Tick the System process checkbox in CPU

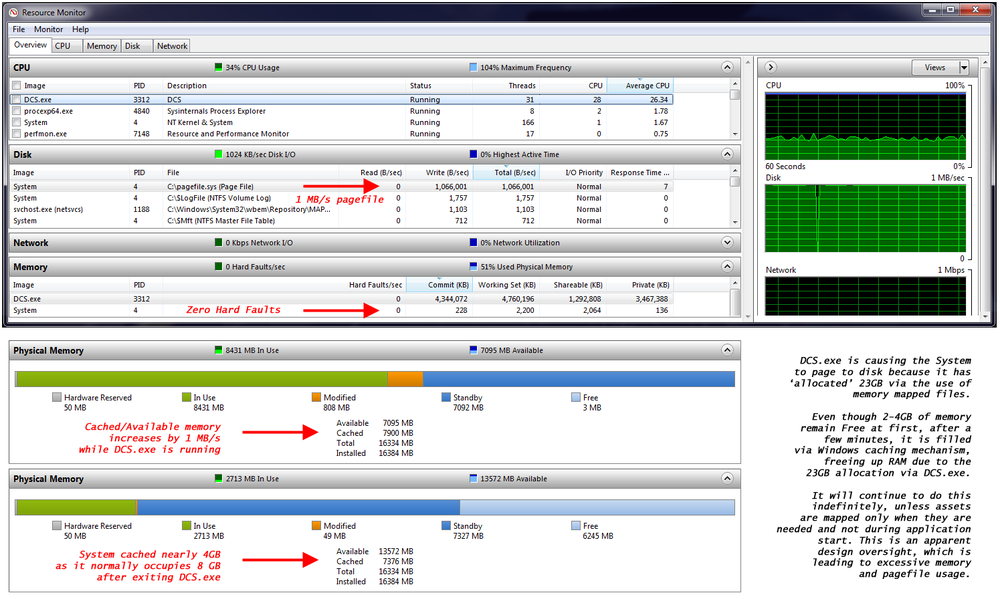(17, 122)
